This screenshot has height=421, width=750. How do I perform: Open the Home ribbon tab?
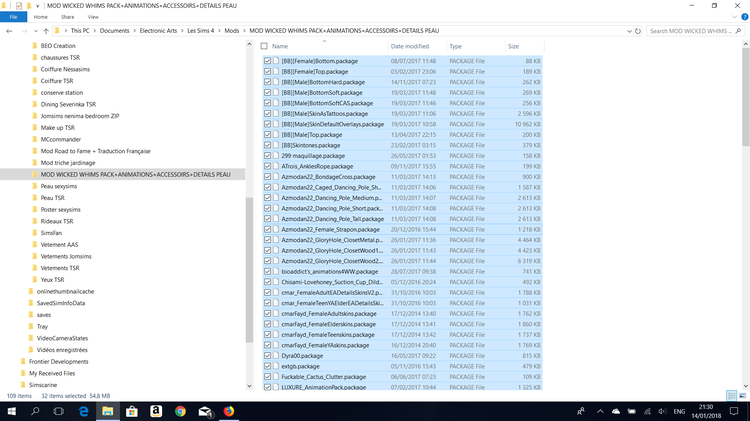point(41,17)
